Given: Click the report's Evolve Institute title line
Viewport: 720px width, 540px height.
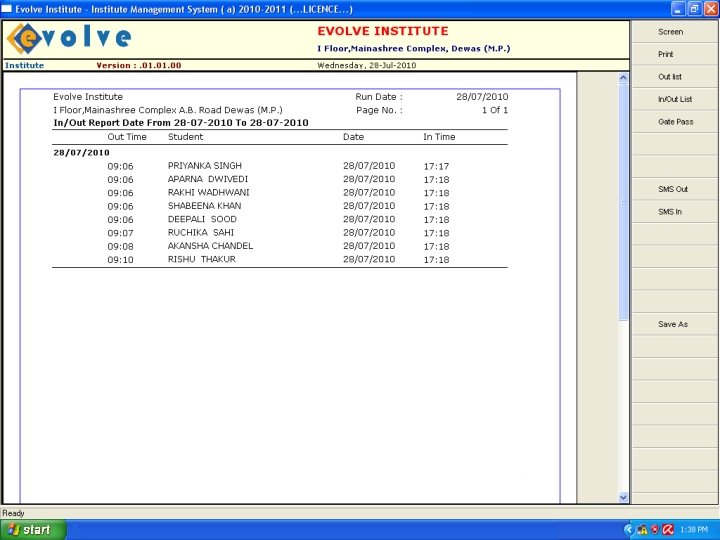Looking at the screenshot, I should click(88, 97).
